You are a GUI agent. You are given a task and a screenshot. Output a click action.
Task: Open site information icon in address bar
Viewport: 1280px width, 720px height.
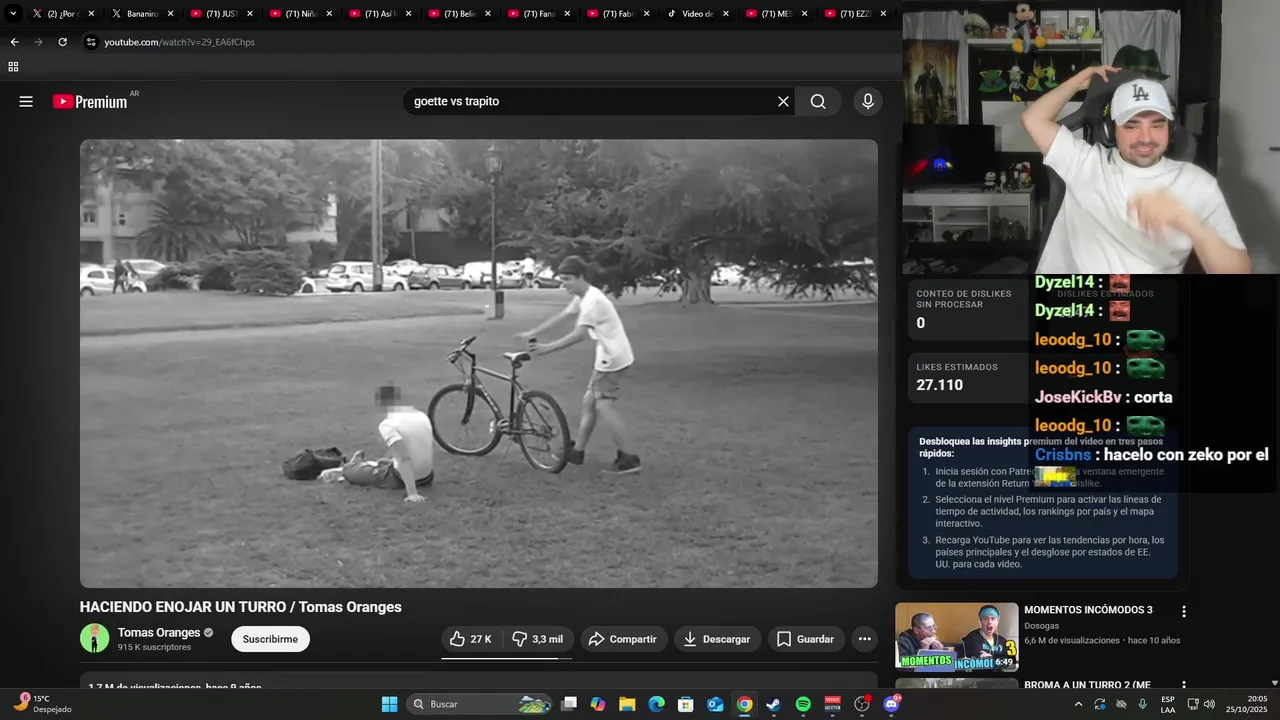click(91, 42)
